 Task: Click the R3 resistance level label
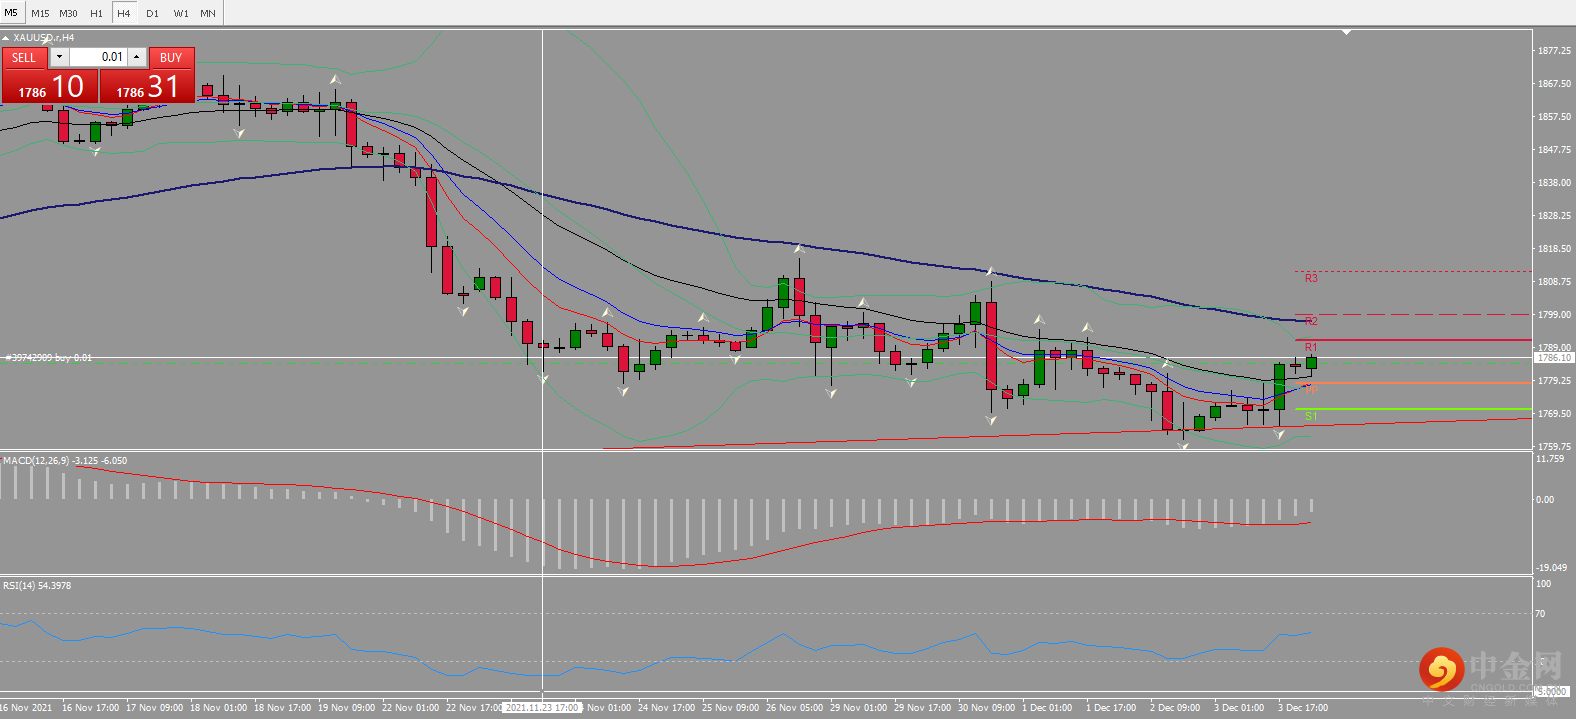coord(1311,278)
